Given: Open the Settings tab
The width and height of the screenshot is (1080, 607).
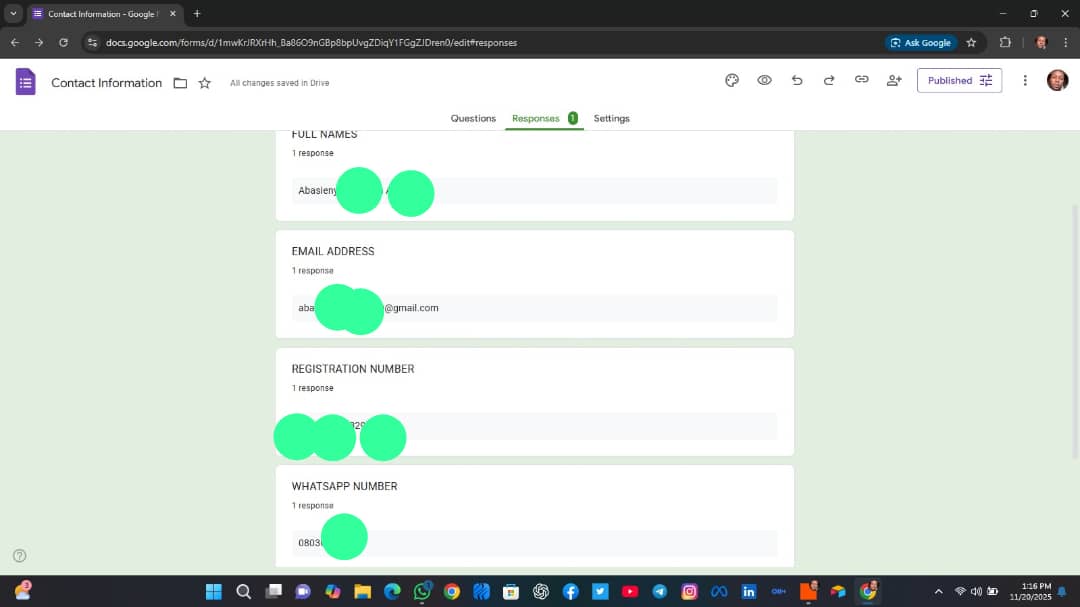Looking at the screenshot, I should (611, 118).
